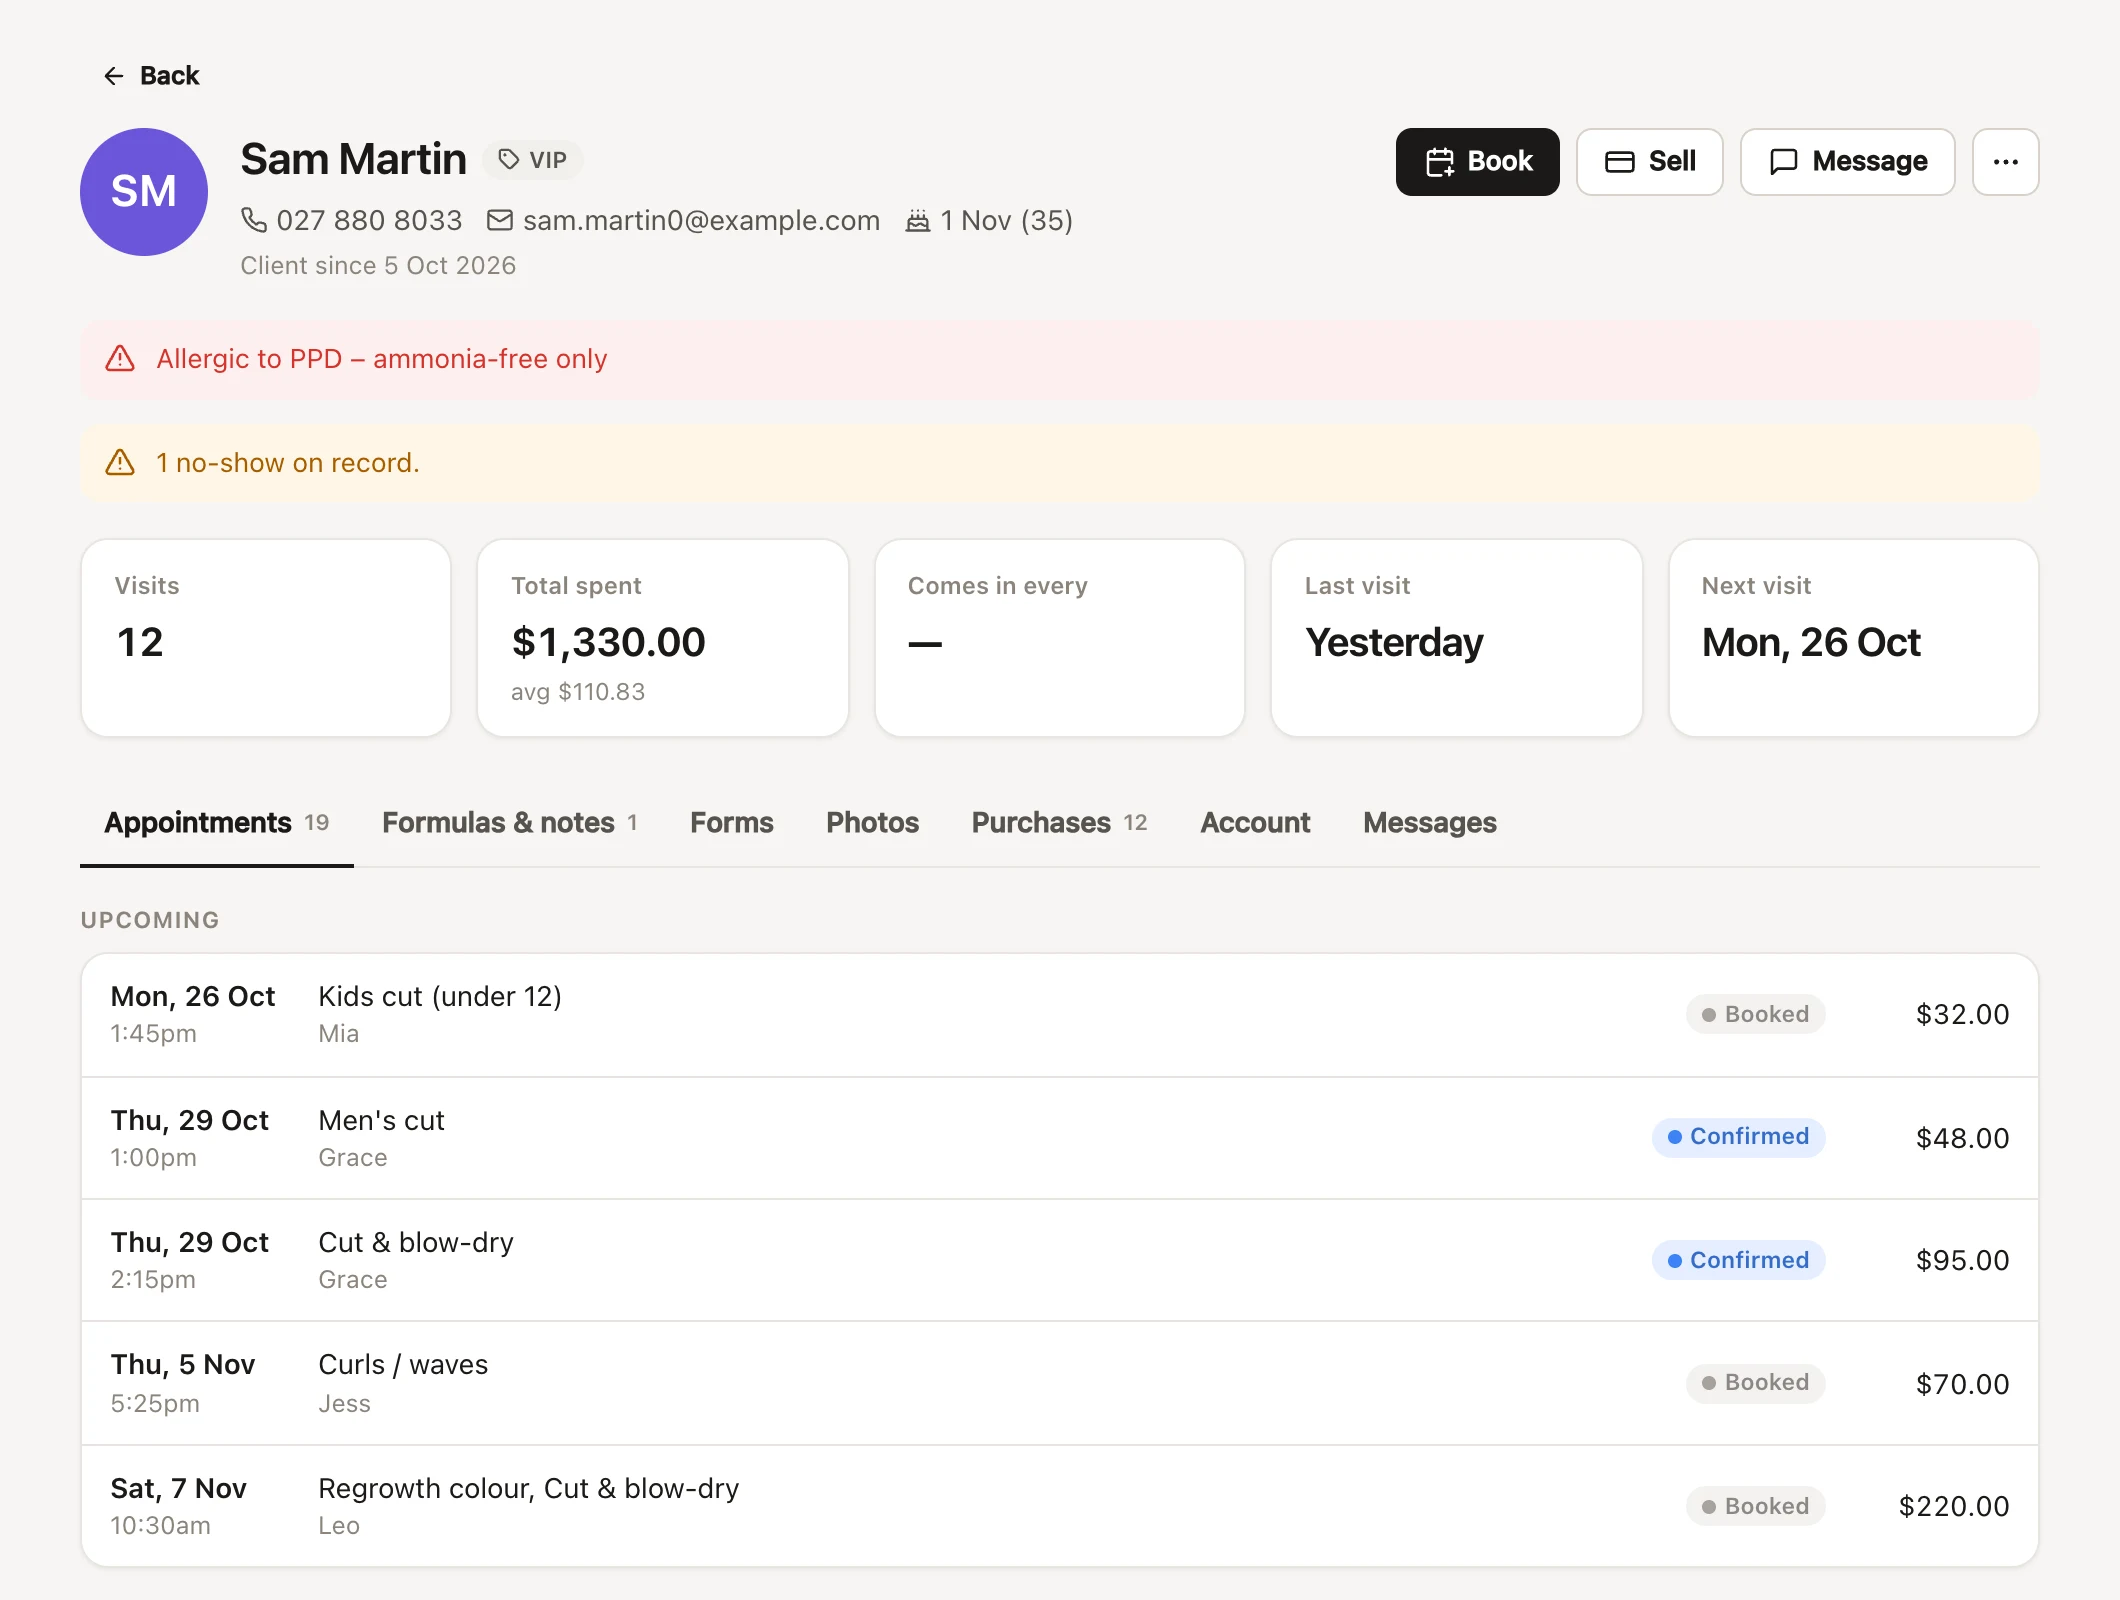This screenshot has width=2120, height=1600.
Task: Open the Formulas & notes tab
Action: [510, 823]
